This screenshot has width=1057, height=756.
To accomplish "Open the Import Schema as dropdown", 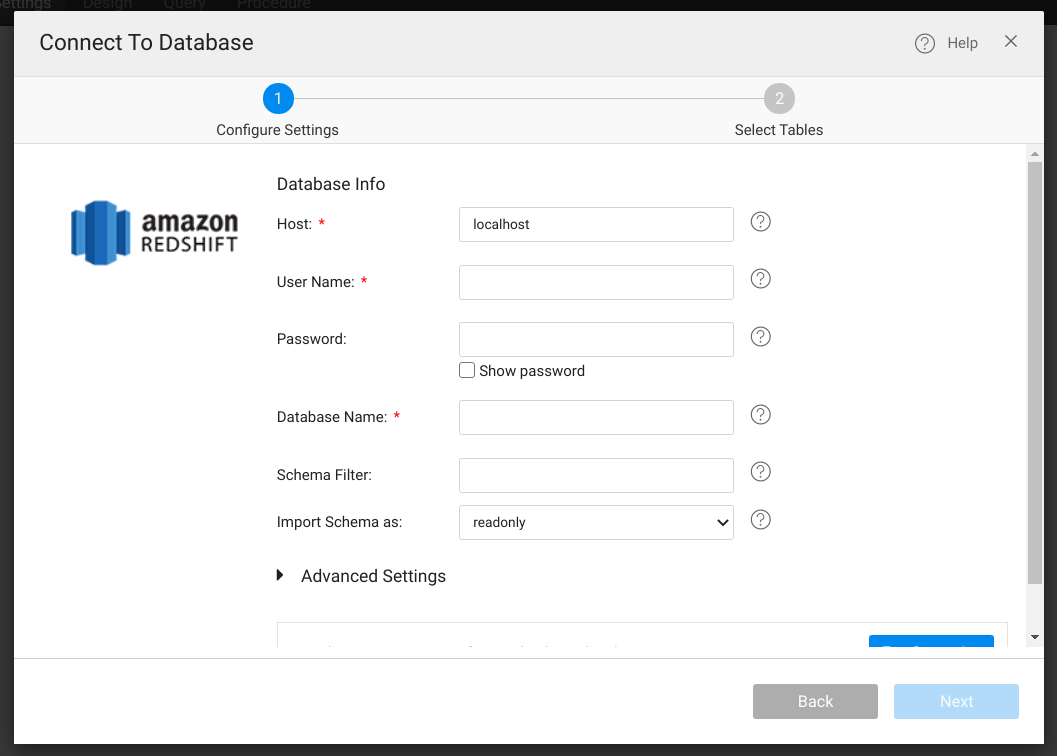I will pos(596,522).
